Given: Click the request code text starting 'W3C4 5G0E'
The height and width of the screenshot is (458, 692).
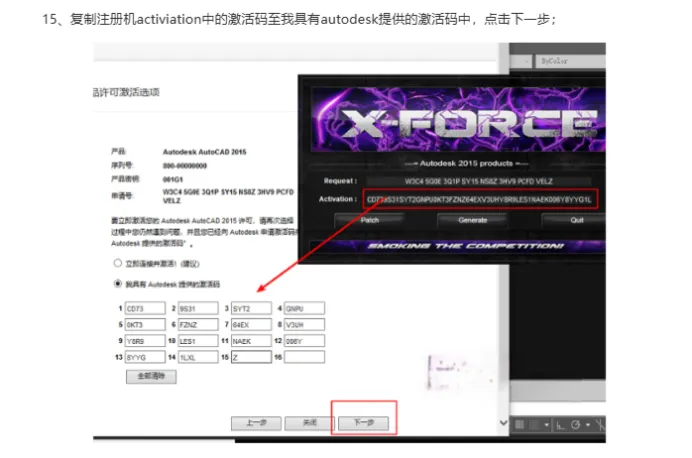Looking at the screenshot, I should click(x=228, y=196).
